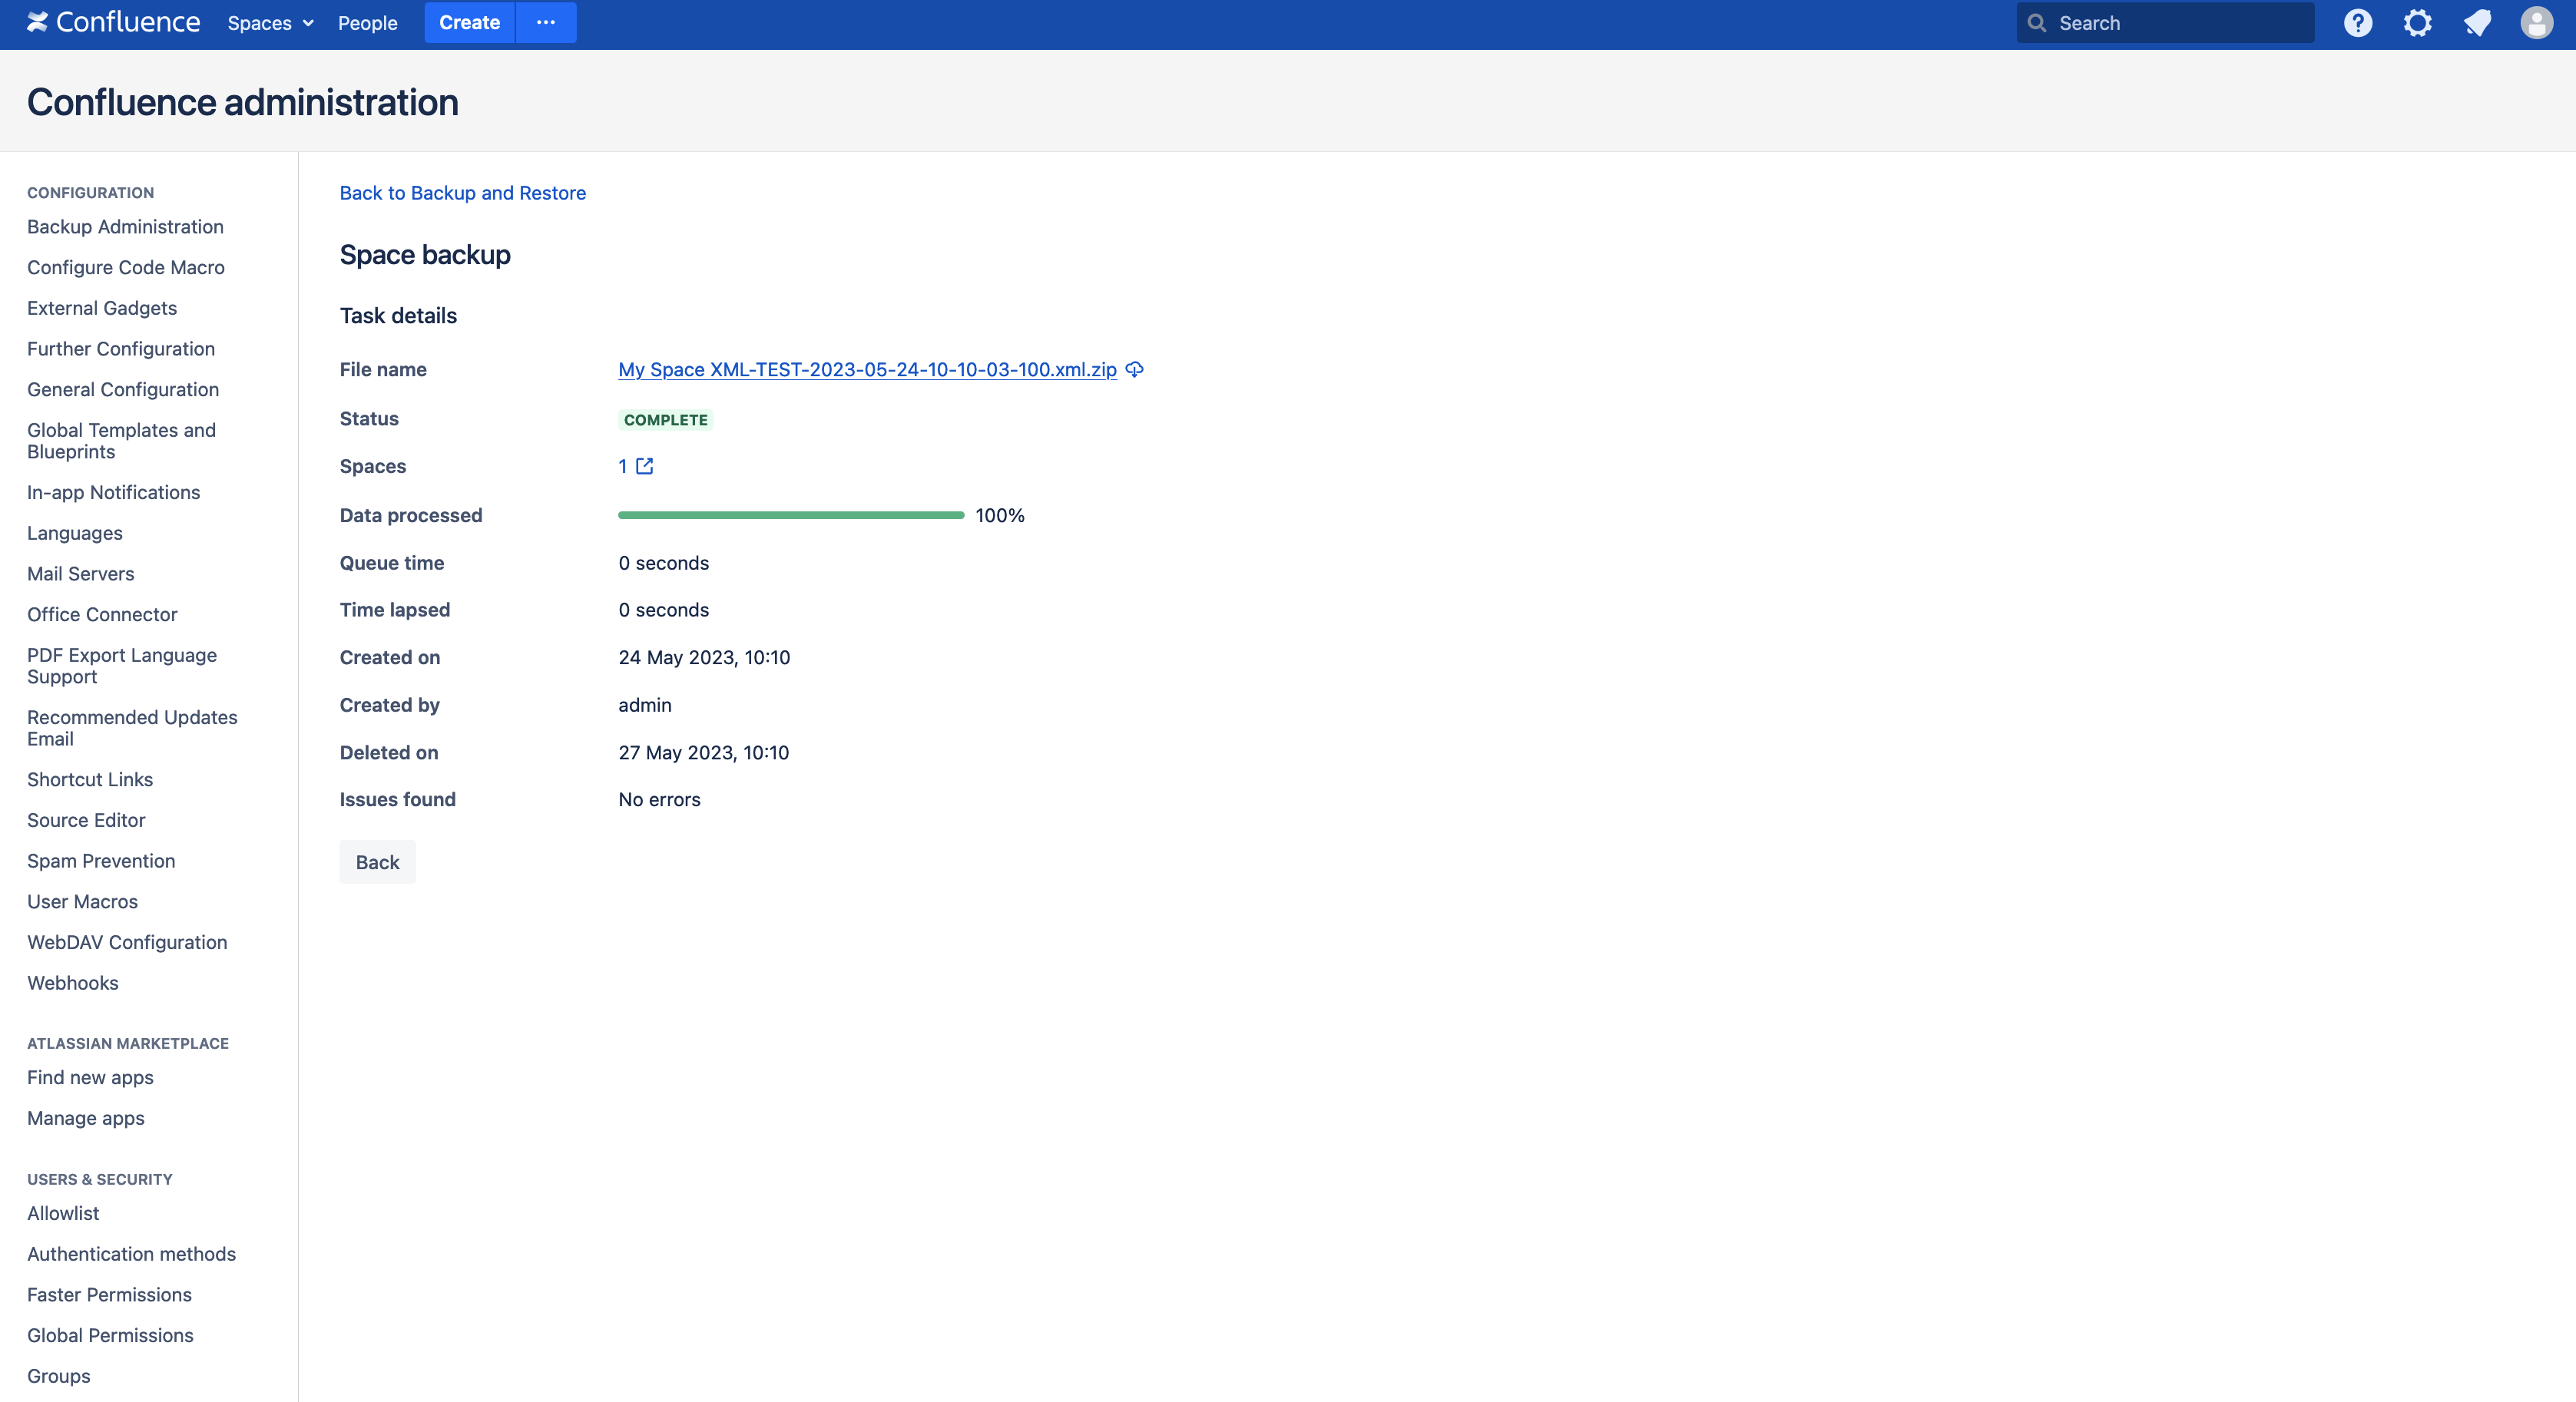The width and height of the screenshot is (2576, 1402).
Task: Open the help question mark icon
Action: pos(2357,23)
